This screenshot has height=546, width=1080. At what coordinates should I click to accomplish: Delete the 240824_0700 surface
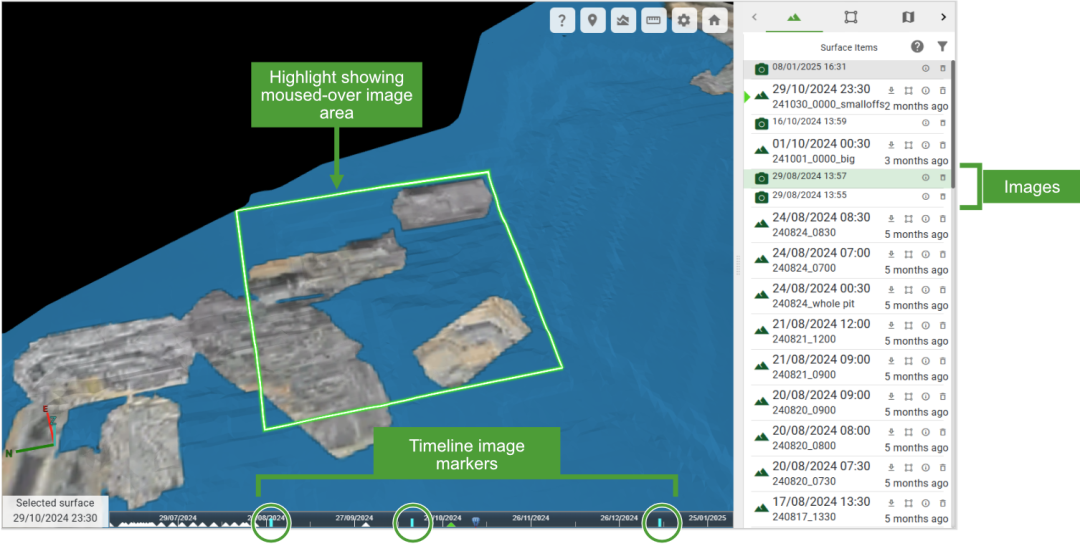pyautogui.click(x=943, y=254)
